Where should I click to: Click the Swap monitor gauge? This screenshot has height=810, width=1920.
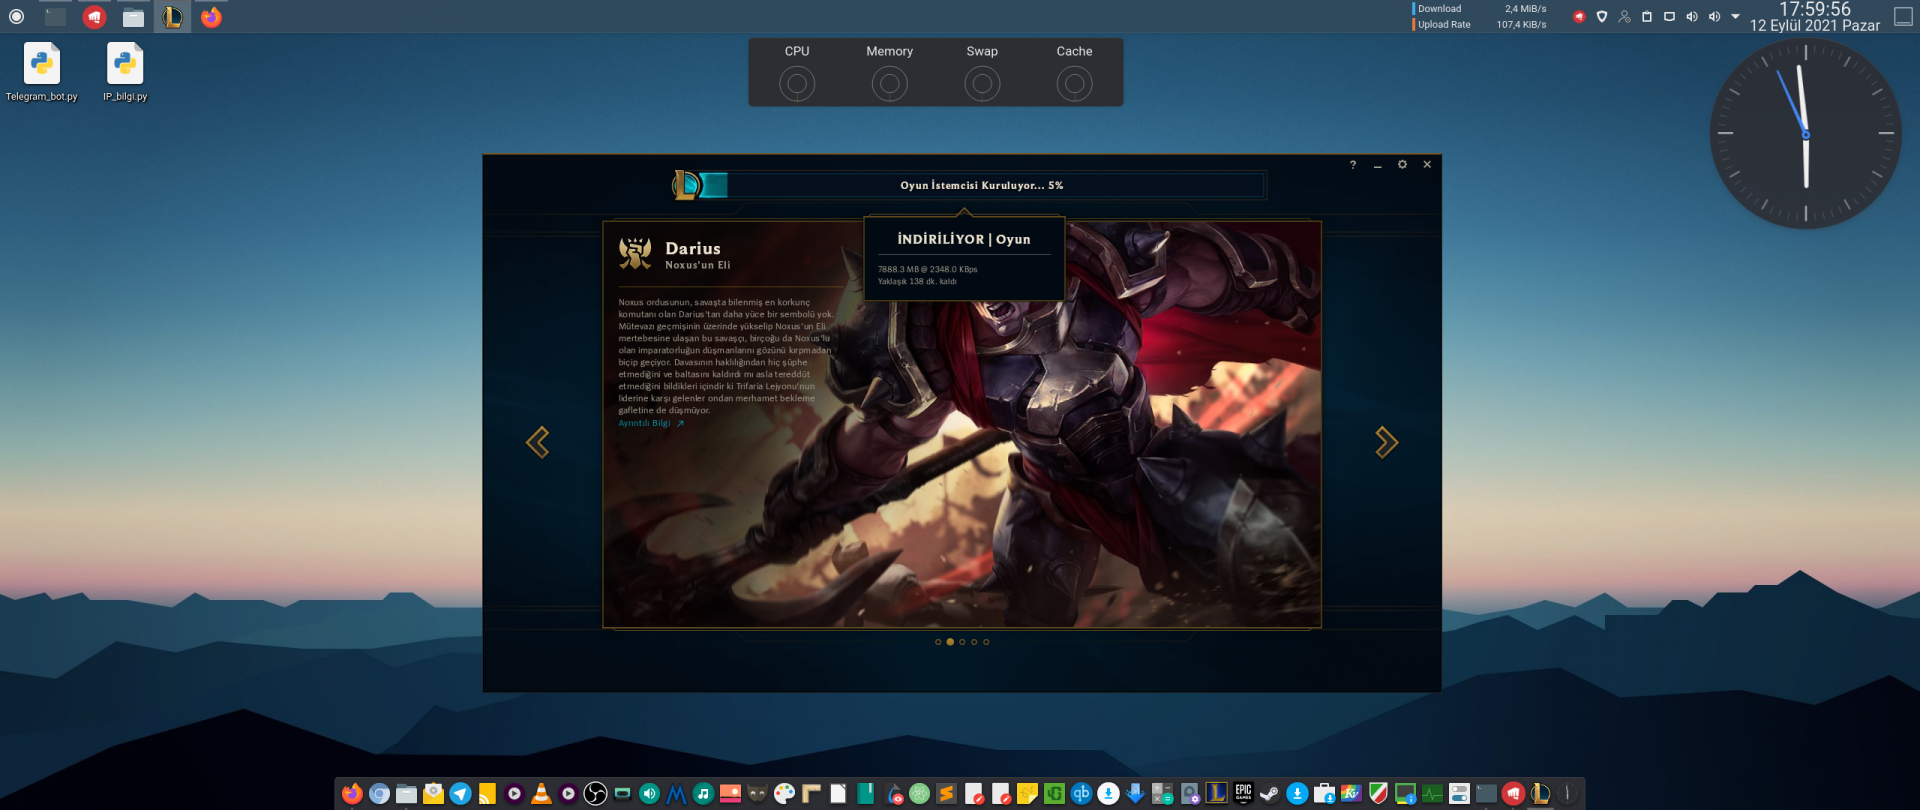click(982, 84)
